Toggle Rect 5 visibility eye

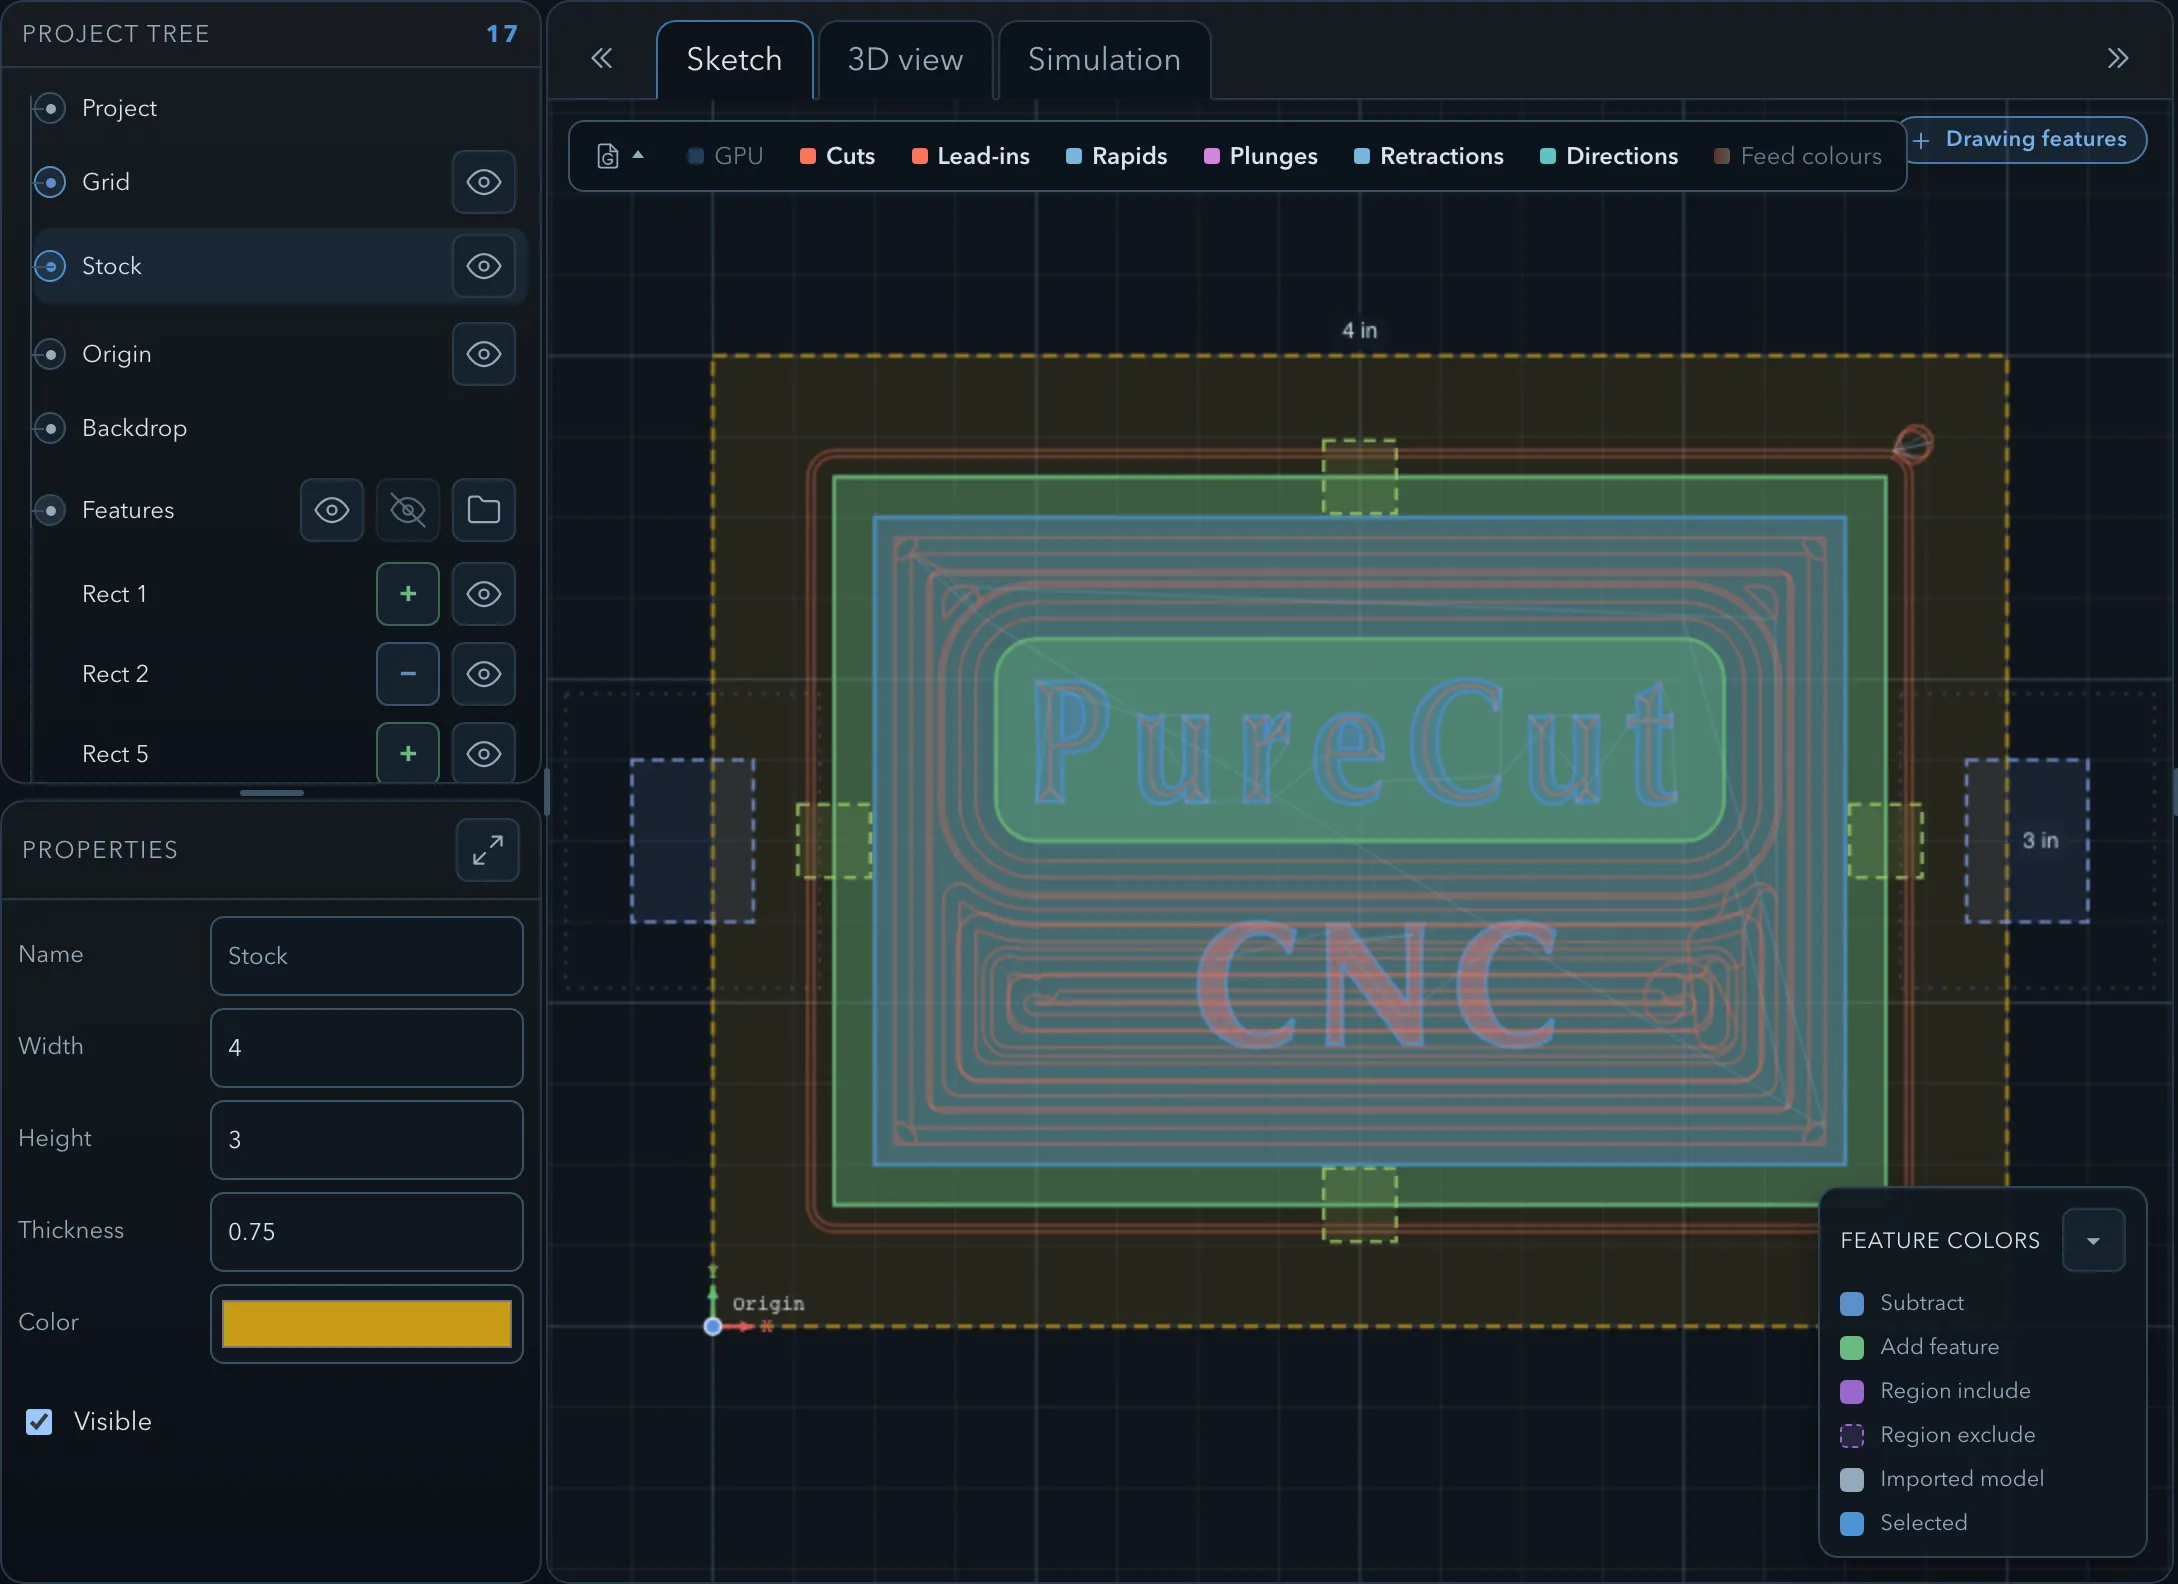[484, 754]
